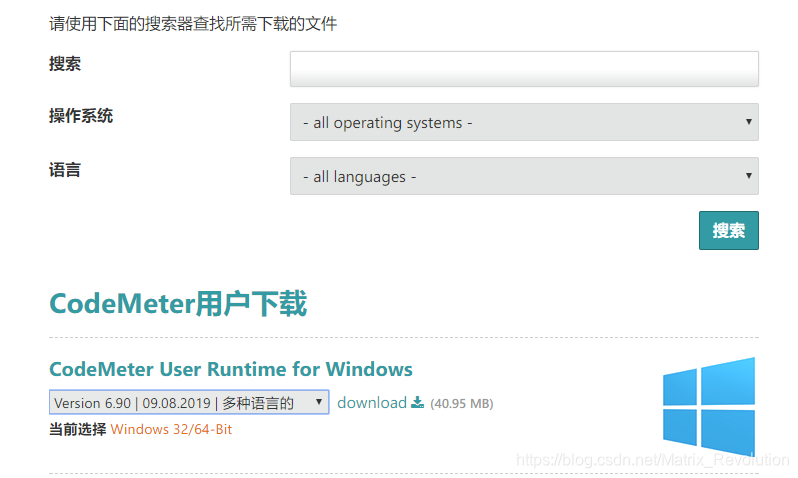Click the 搜索 field label
This screenshot has height=478, width=798.
click(65, 64)
